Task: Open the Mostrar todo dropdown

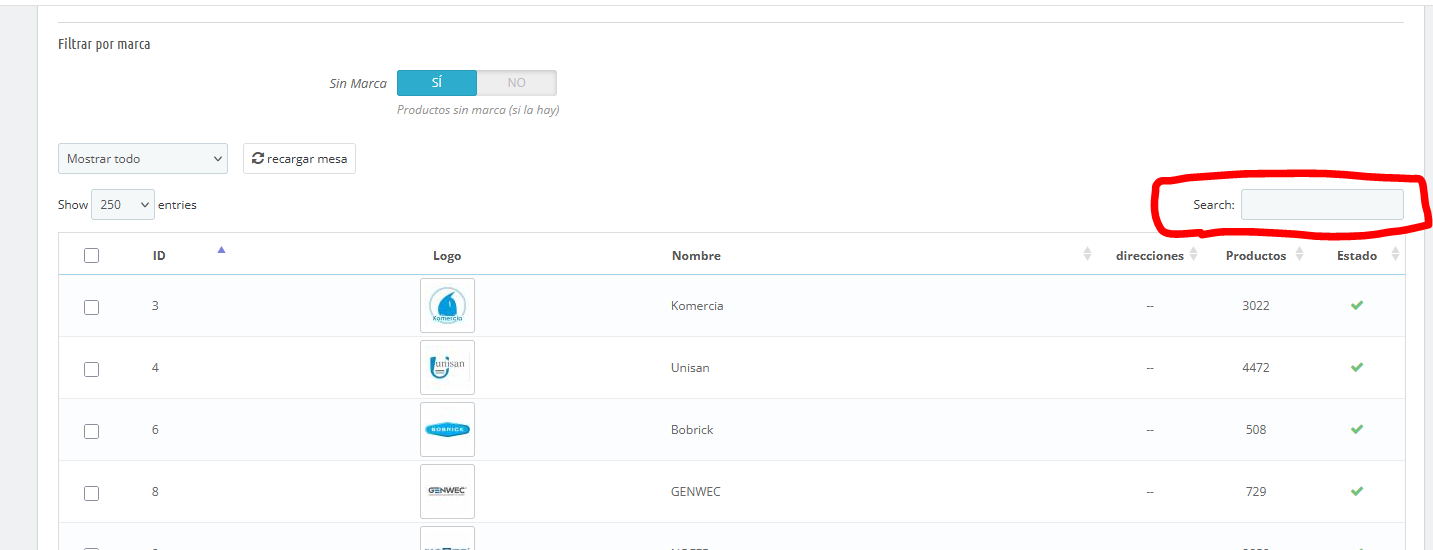Action: pyautogui.click(x=143, y=159)
